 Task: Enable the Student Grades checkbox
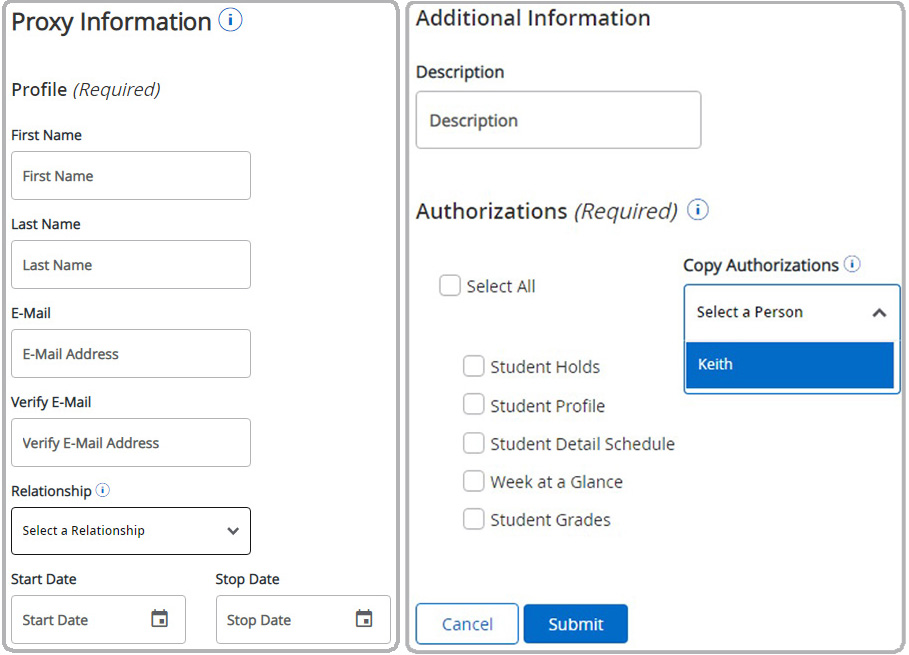473,519
